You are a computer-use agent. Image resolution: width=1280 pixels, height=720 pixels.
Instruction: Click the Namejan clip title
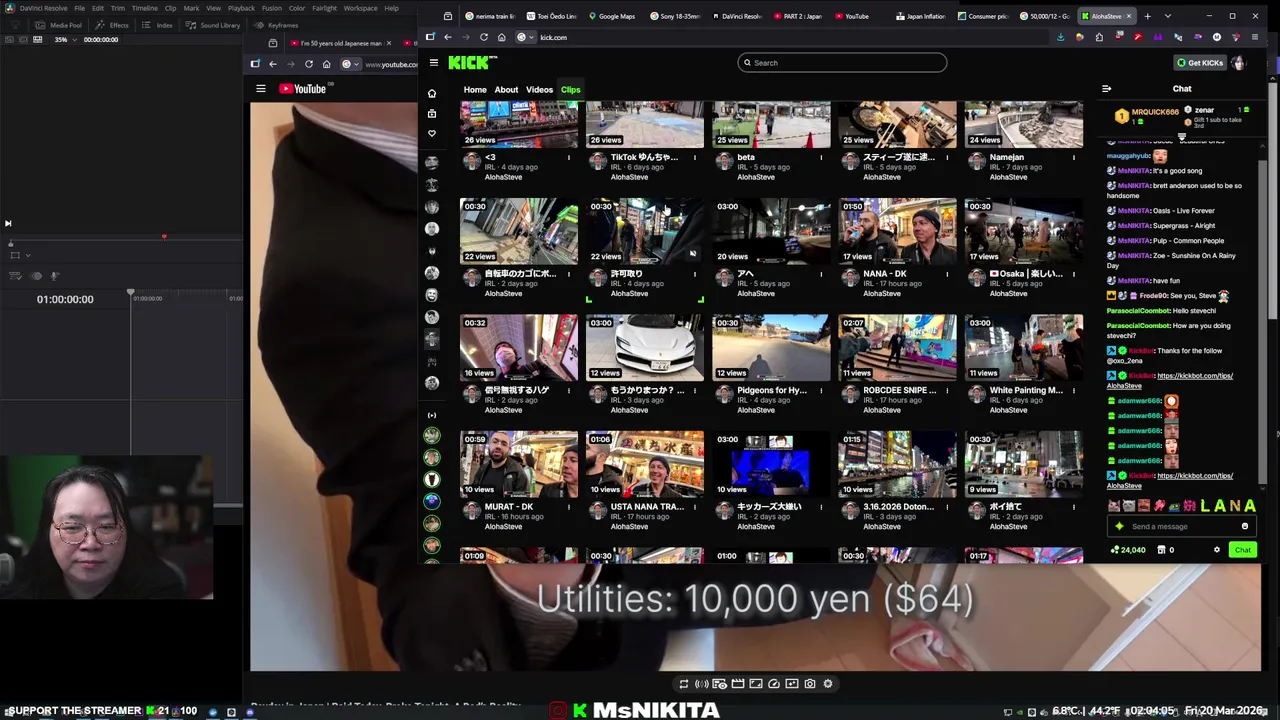point(1006,157)
